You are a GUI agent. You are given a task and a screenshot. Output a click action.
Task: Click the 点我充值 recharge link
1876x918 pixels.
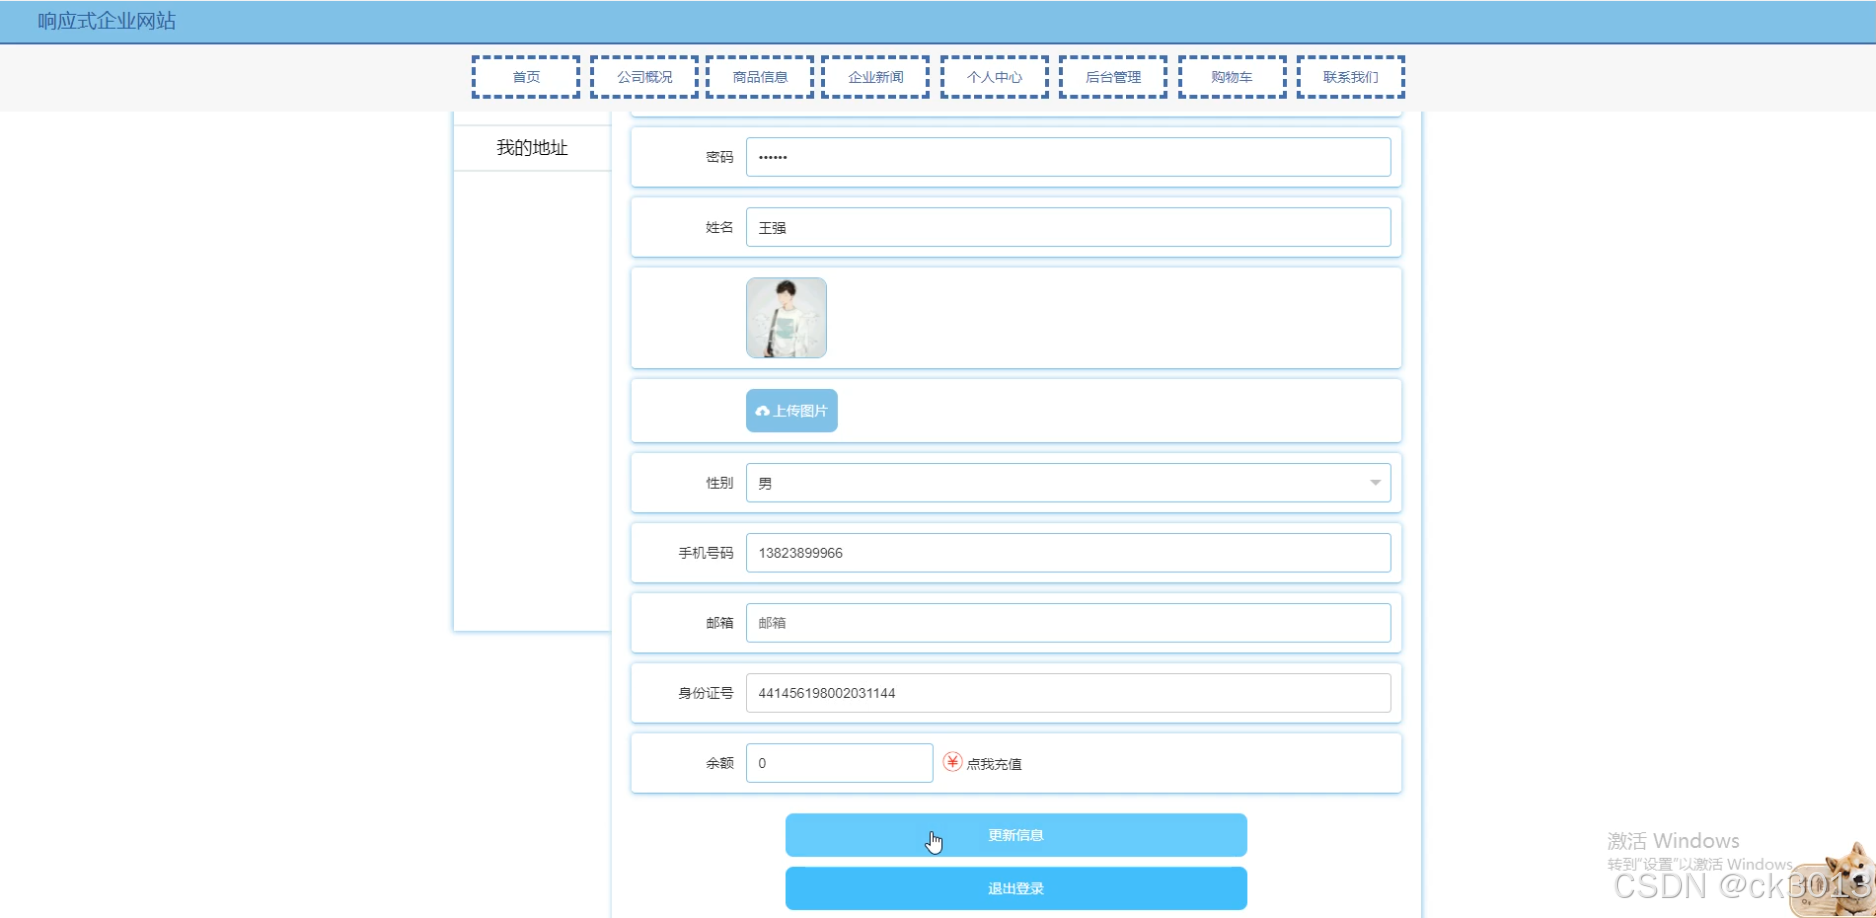click(995, 762)
